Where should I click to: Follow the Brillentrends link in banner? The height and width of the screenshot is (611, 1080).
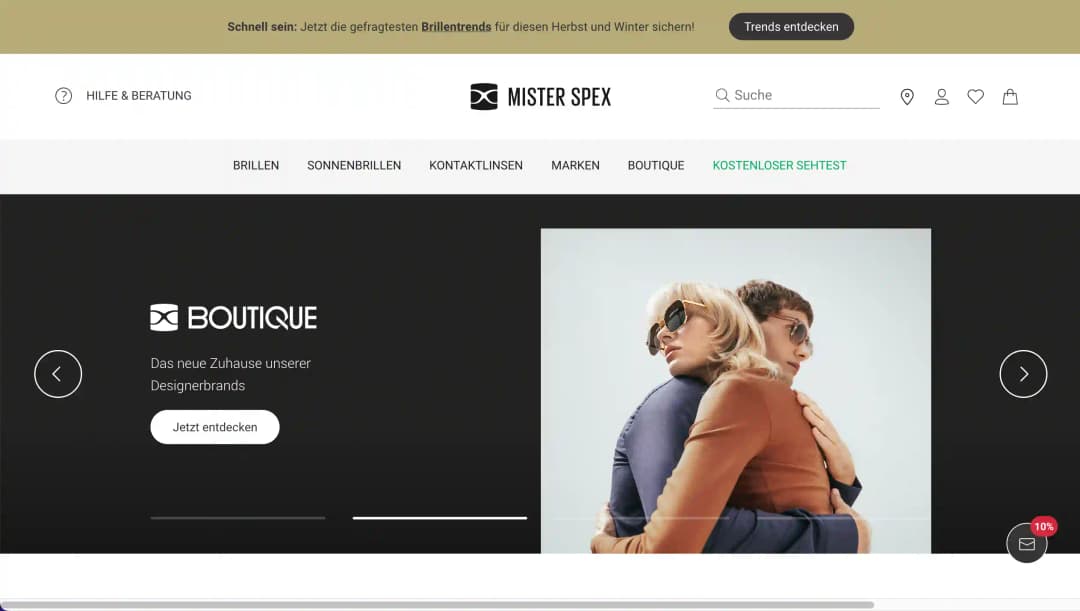pos(456,27)
